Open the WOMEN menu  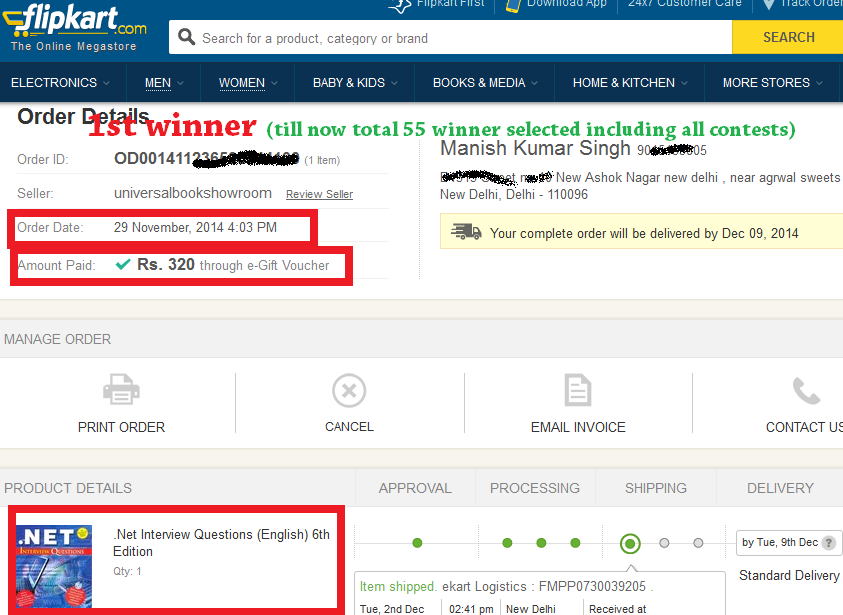(241, 83)
